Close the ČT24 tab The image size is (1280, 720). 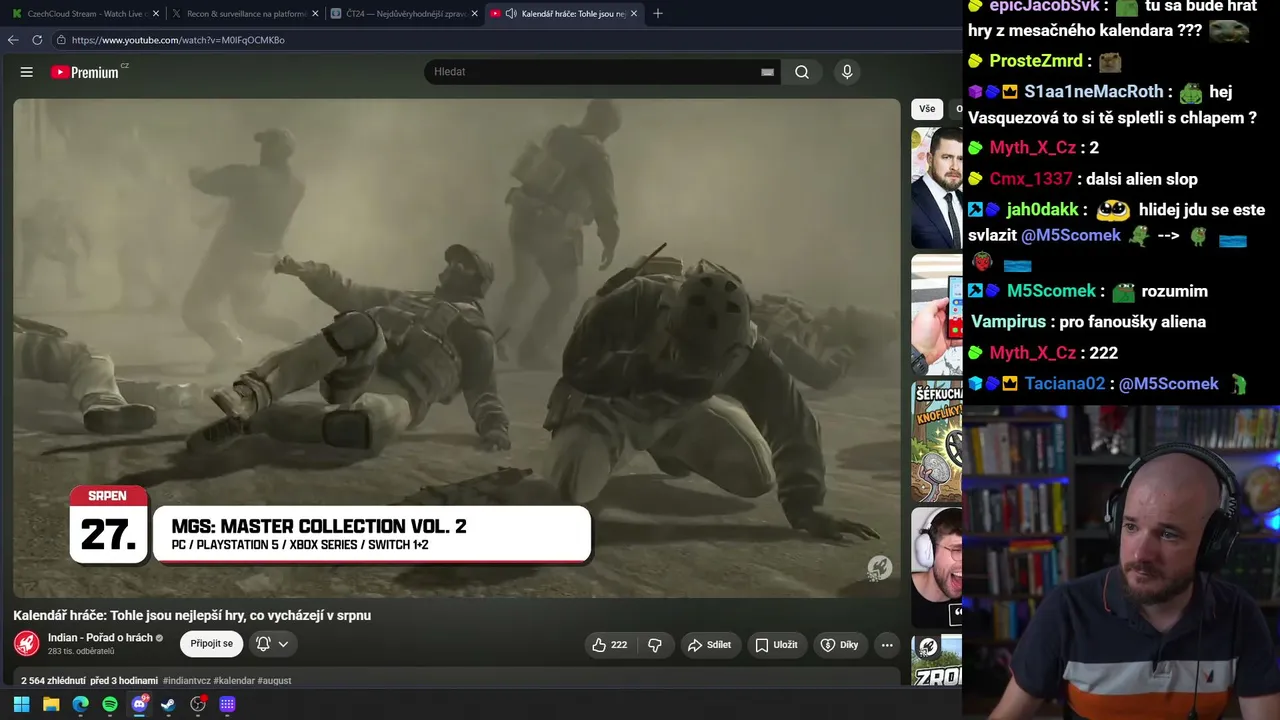[474, 14]
